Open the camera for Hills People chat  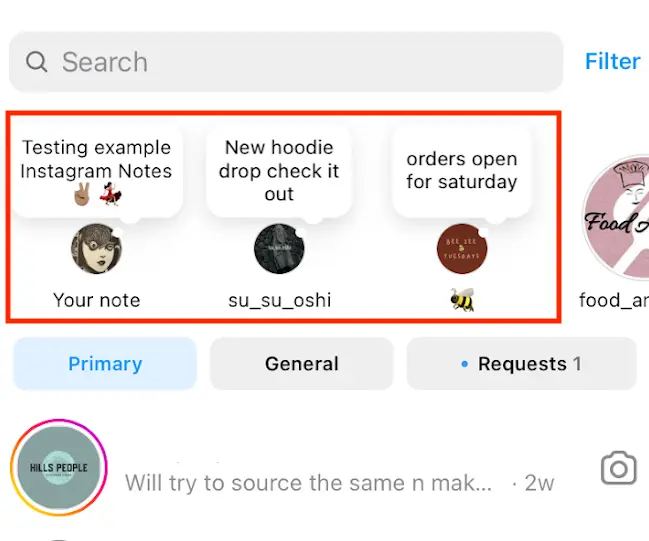619,468
